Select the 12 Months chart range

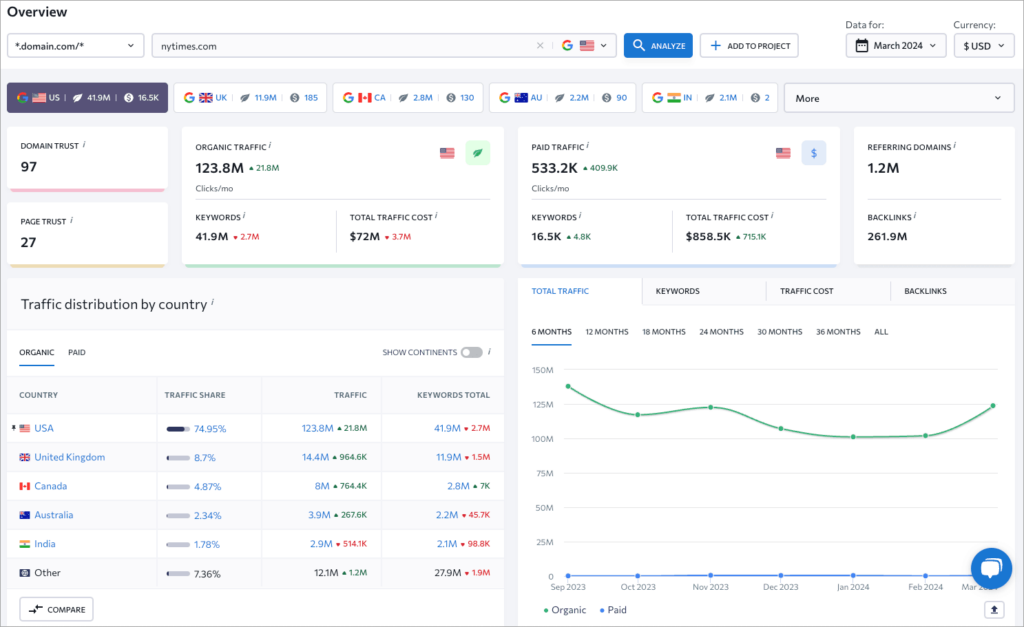click(607, 332)
